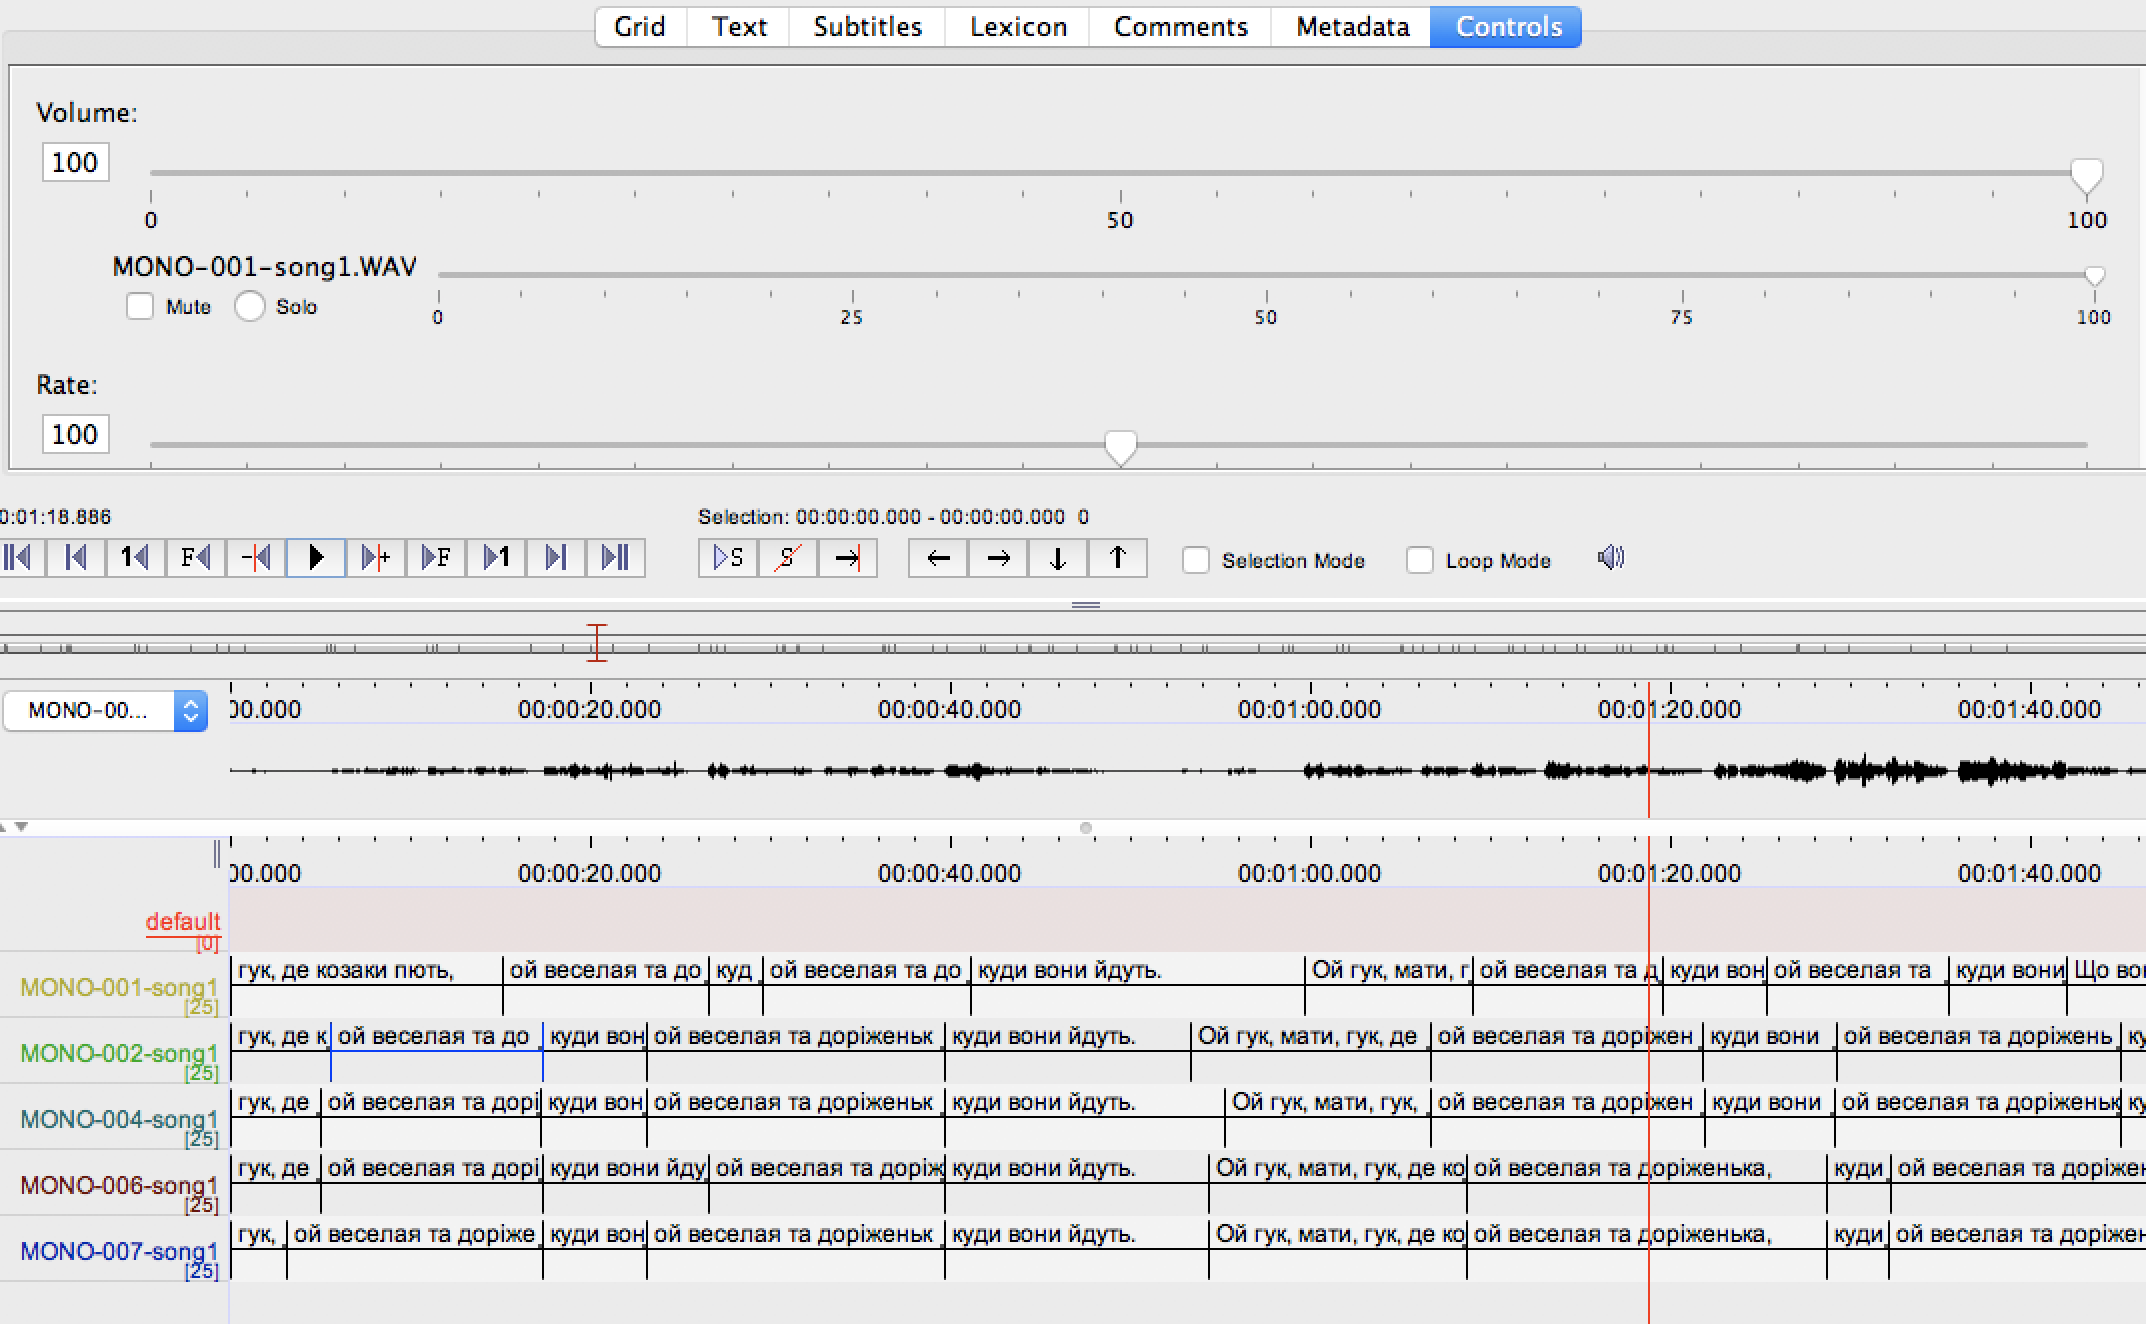Screen dimensions: 2146x1324
Task: Open the Comments tab
Action: (x=1181, y=27)
